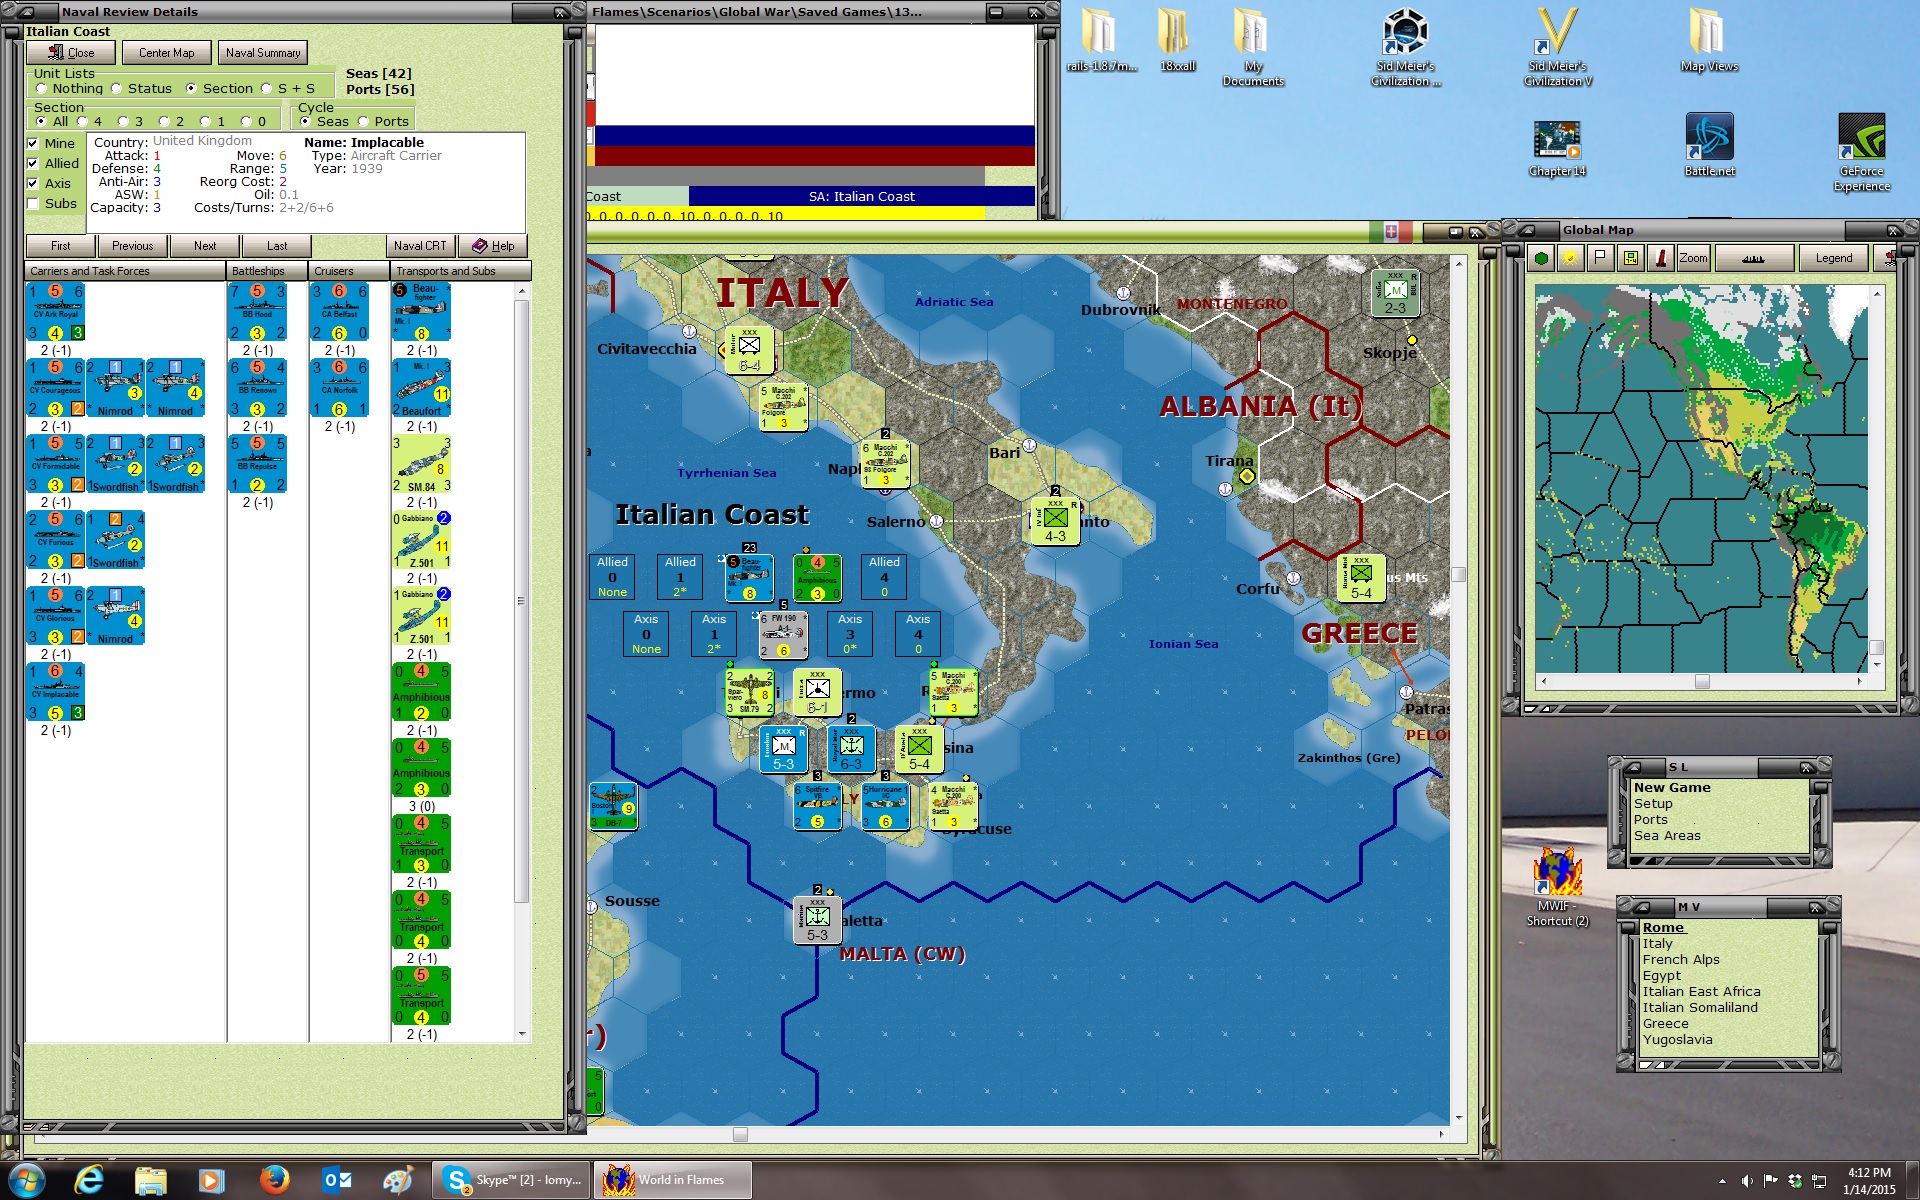Screen dimensions: 1920x1200
Task: Open the Battle.net desktop shortcut
Action: pyautogui.click(x=1709, y=146)
